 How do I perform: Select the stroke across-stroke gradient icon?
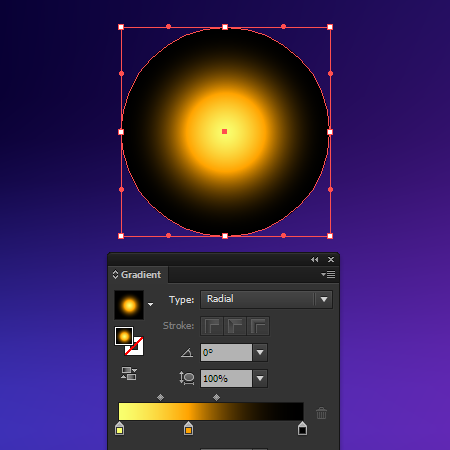pos(258,326)
